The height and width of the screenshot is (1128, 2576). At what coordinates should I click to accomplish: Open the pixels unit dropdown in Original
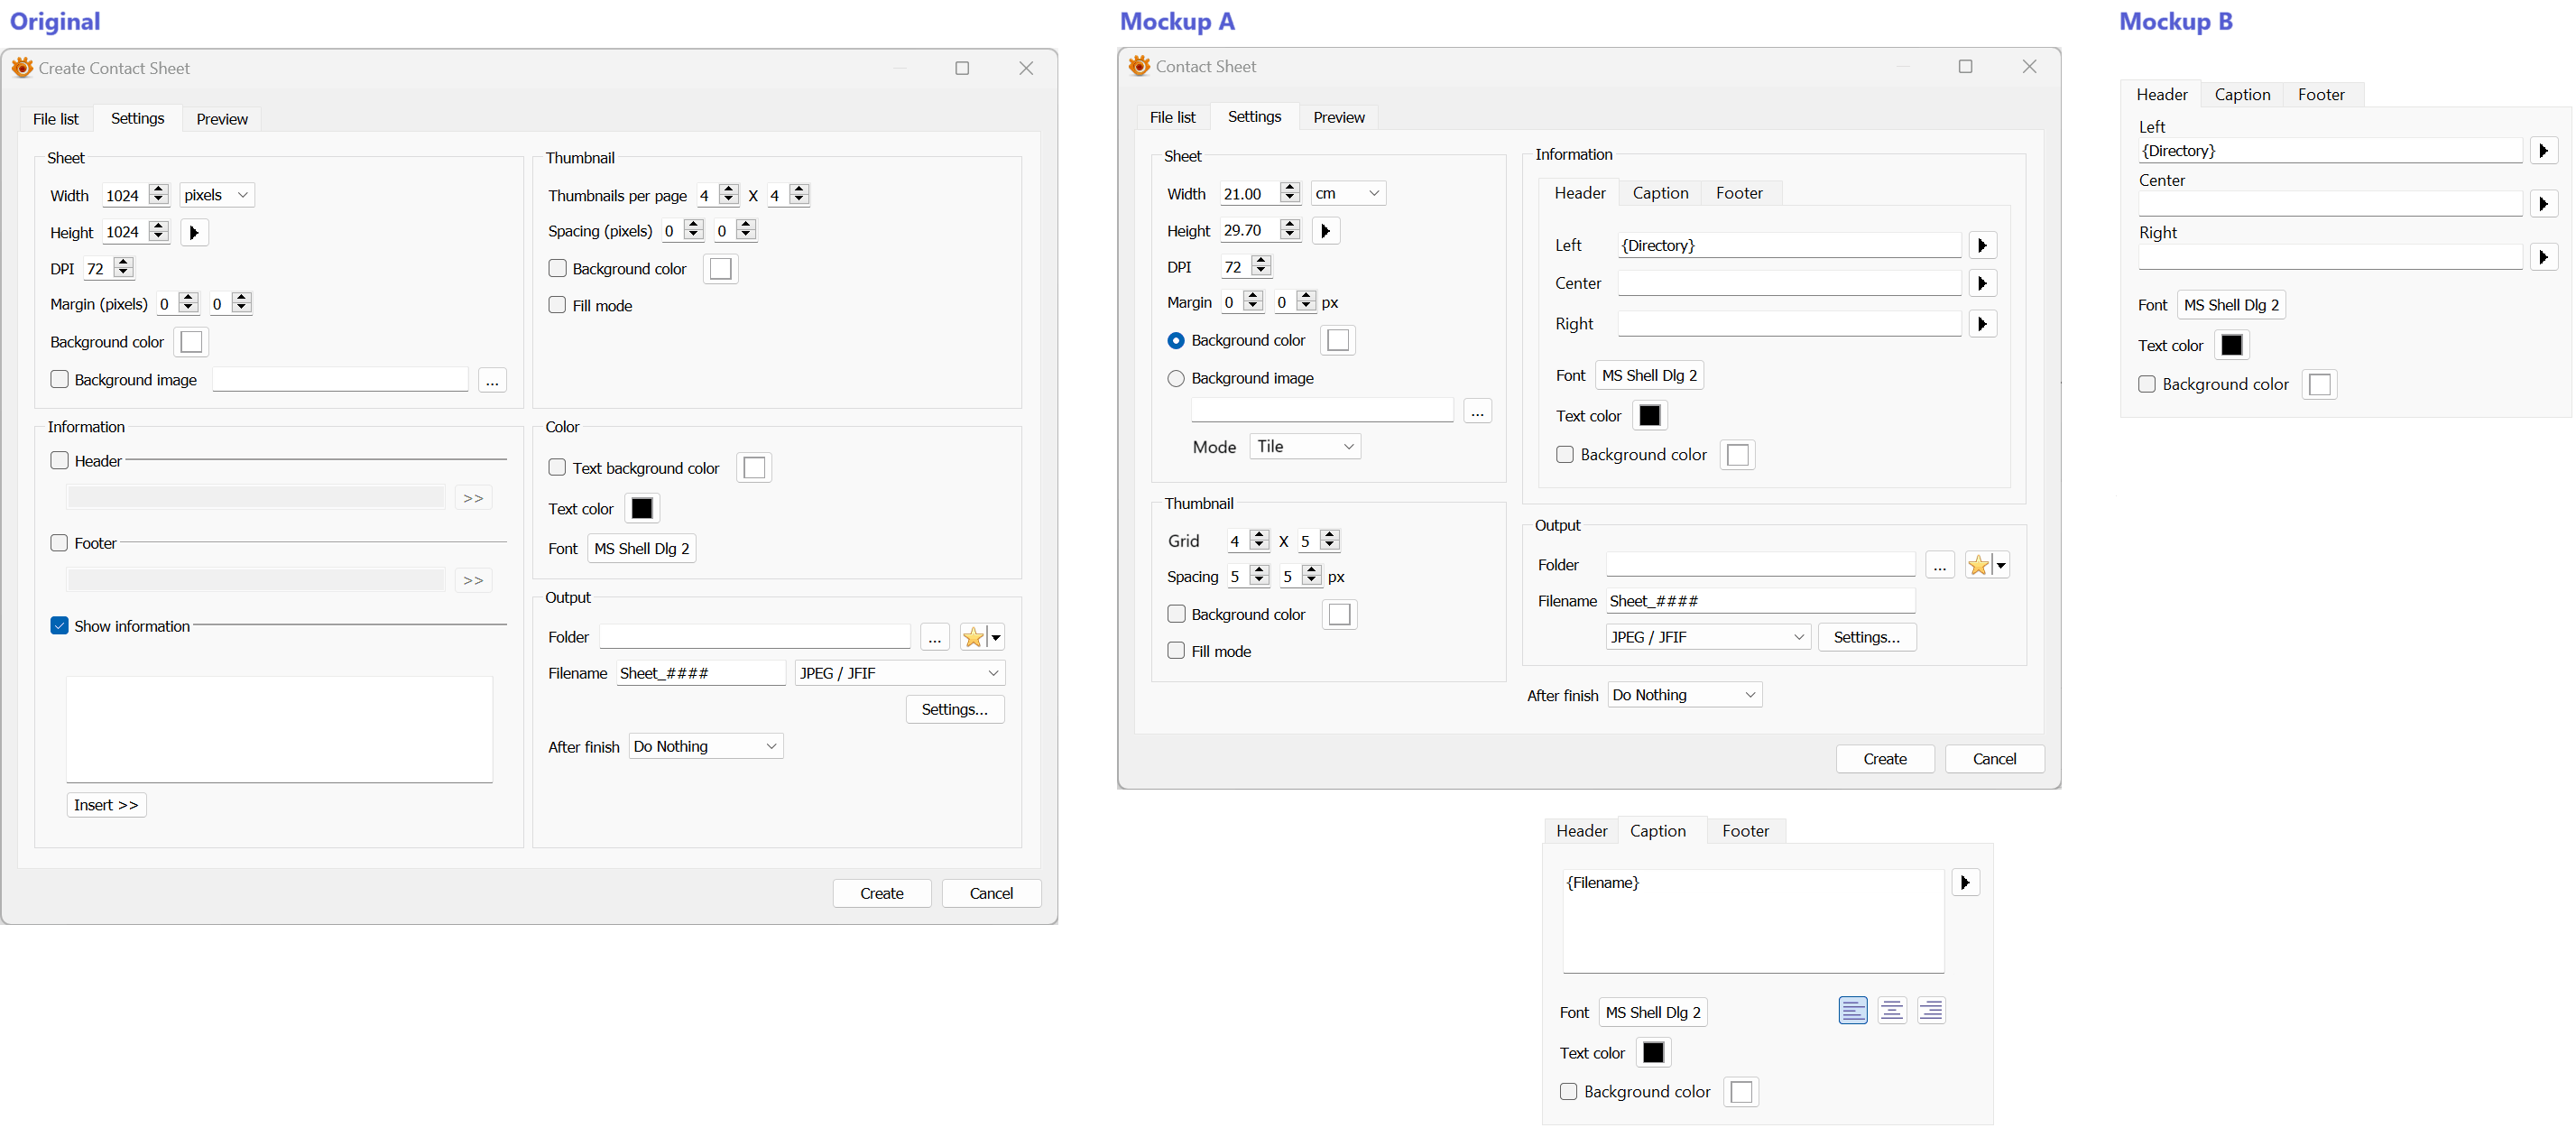tap(217, 195)
